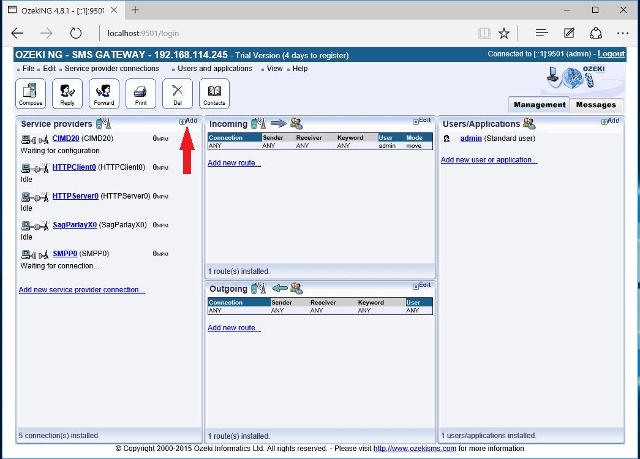Screen dimensions: 640x459
Task: Open the browser Hub icon
Action: click(x=541, y=33)
